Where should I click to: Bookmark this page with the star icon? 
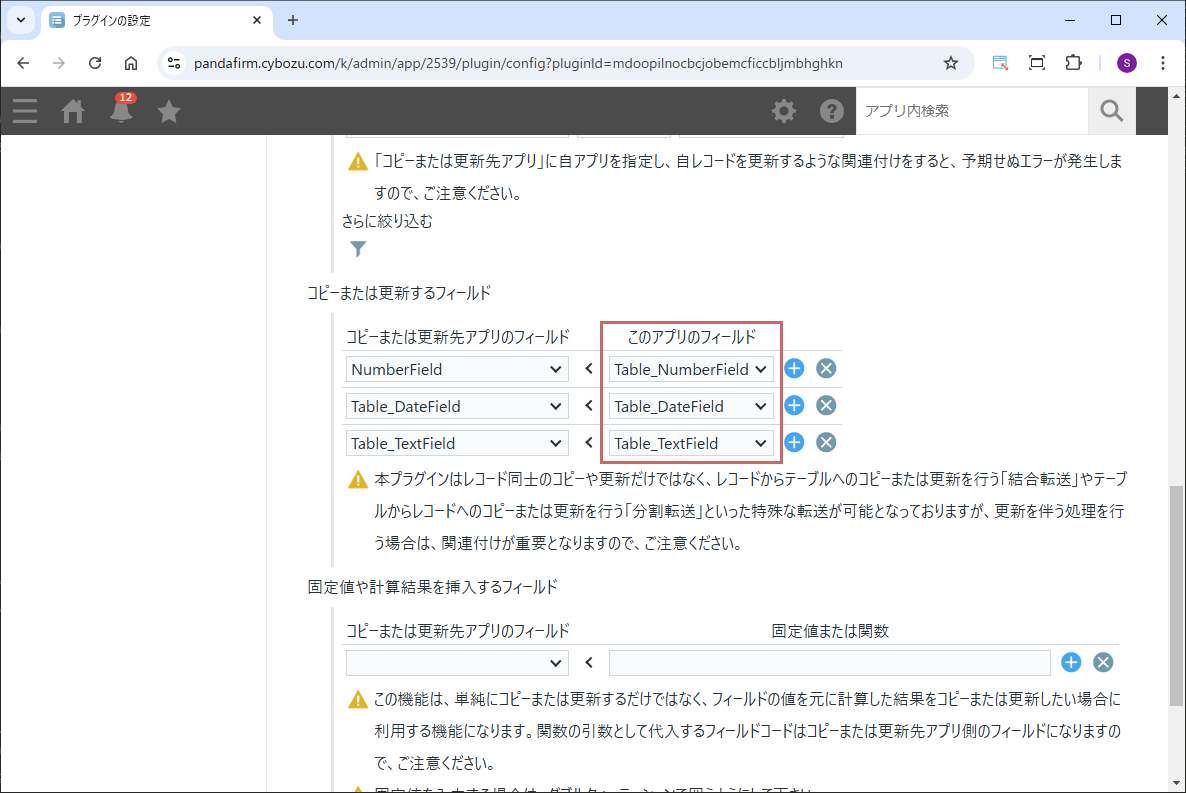pyautogui.click(x=951, y=63)
